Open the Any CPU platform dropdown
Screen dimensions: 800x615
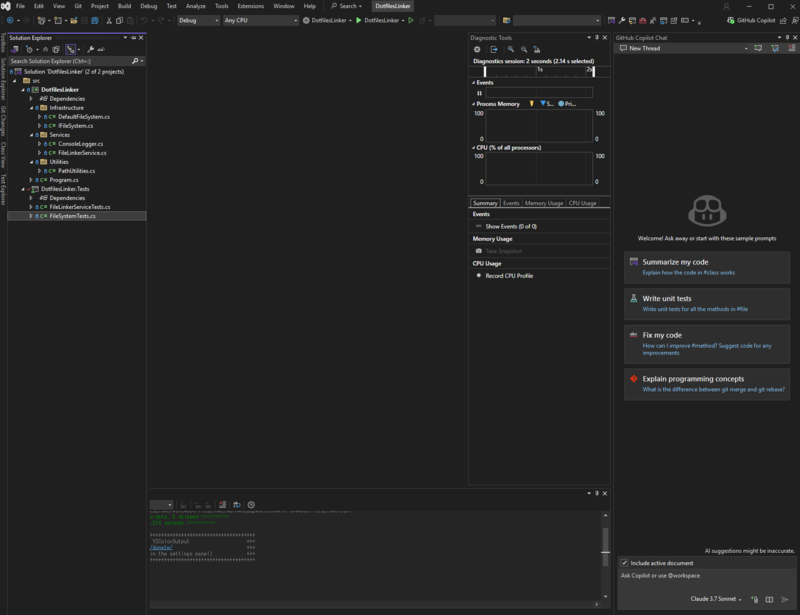(x=261, y=20)
